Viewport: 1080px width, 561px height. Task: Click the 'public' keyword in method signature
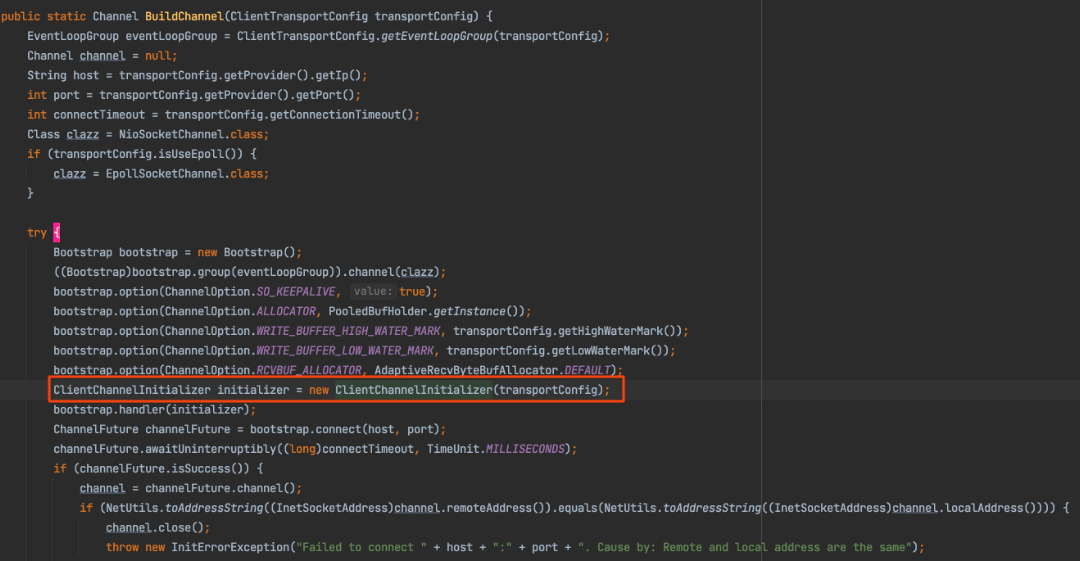tap(21, 16)
